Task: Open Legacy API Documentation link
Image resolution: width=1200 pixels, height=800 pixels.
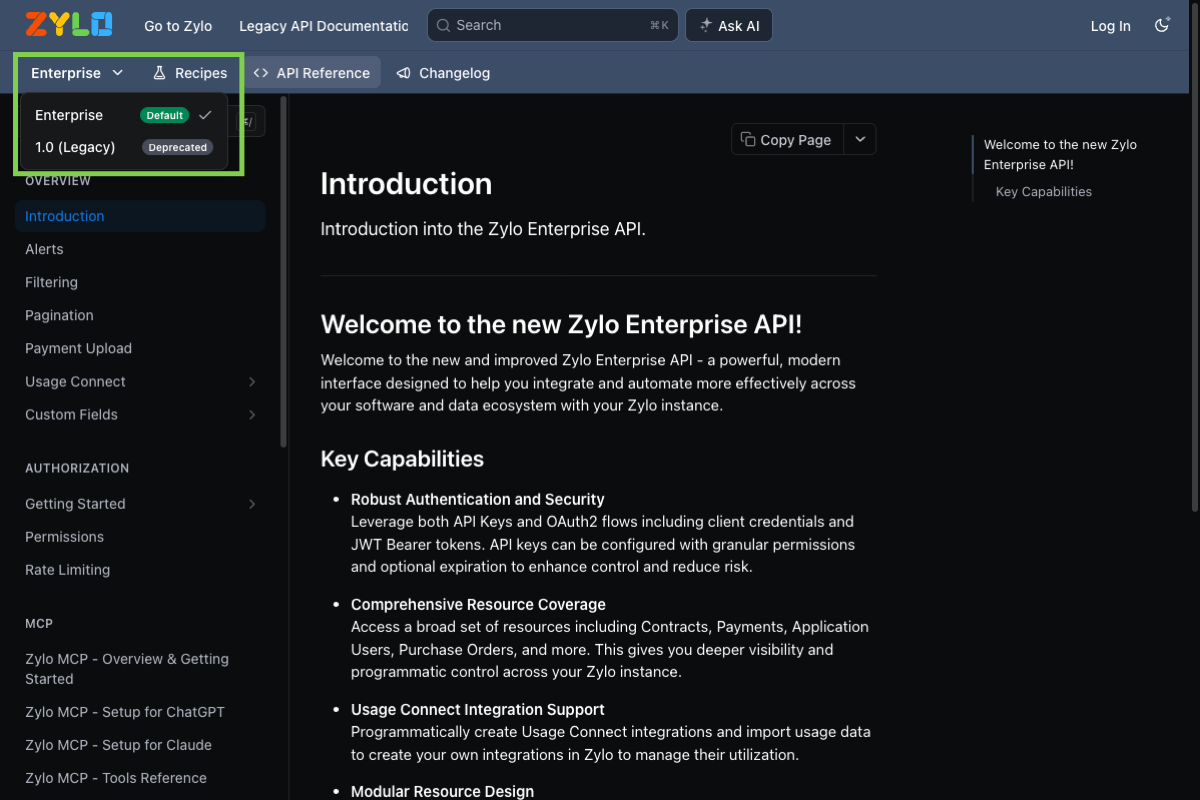Action: coord(324,26)
